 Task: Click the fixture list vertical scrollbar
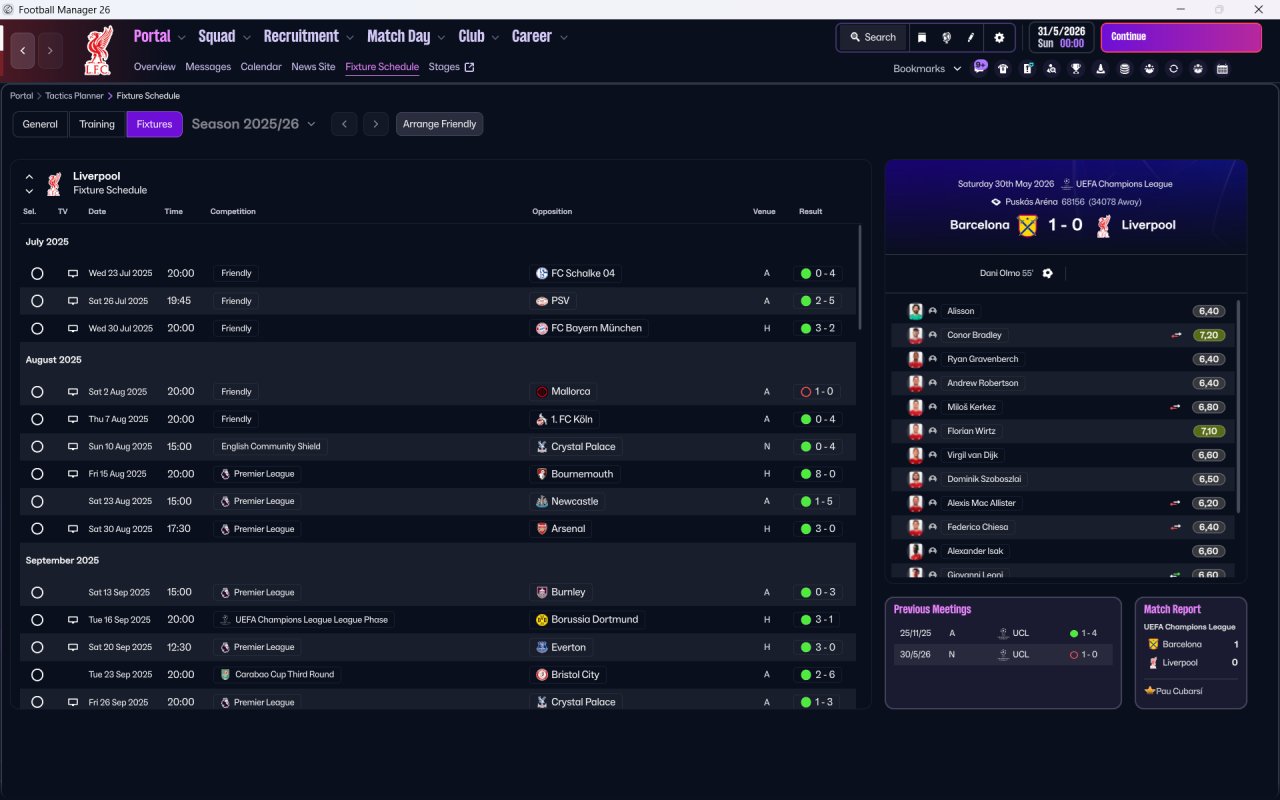point(860,278)
